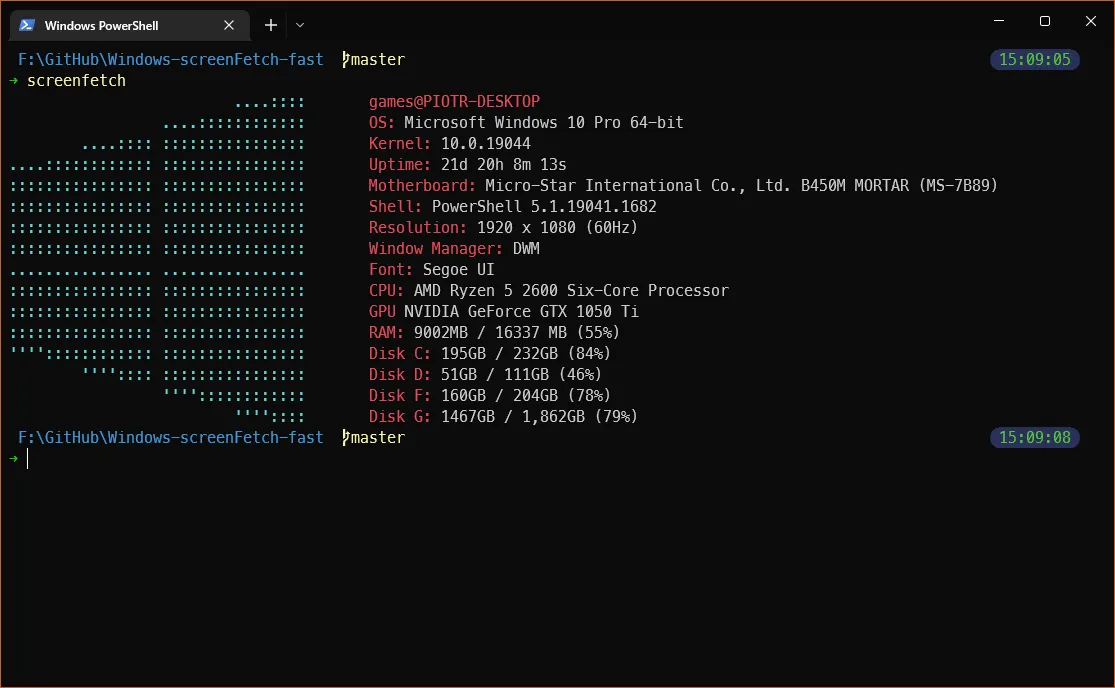Close the Windows Terminal window
The width and height of the screenshot is (1115, 688).
point(1090,21)
